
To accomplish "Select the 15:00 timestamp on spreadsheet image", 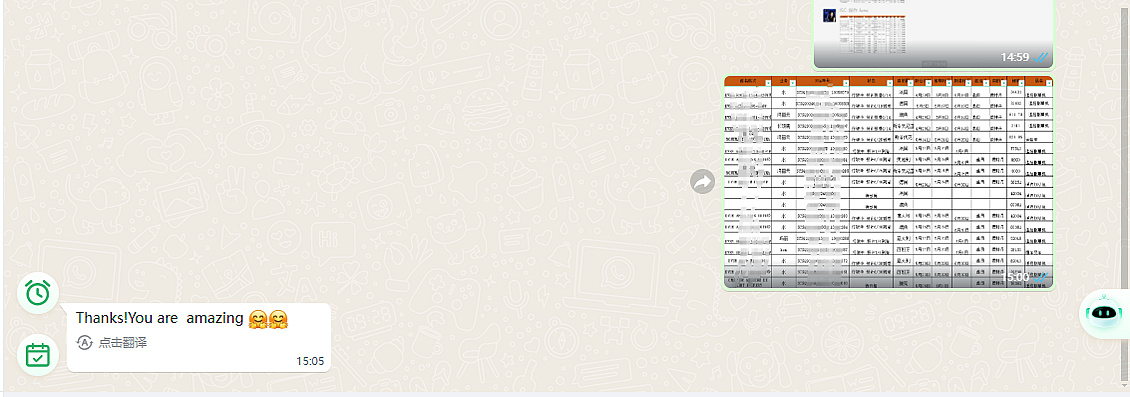I will 1015,277.
